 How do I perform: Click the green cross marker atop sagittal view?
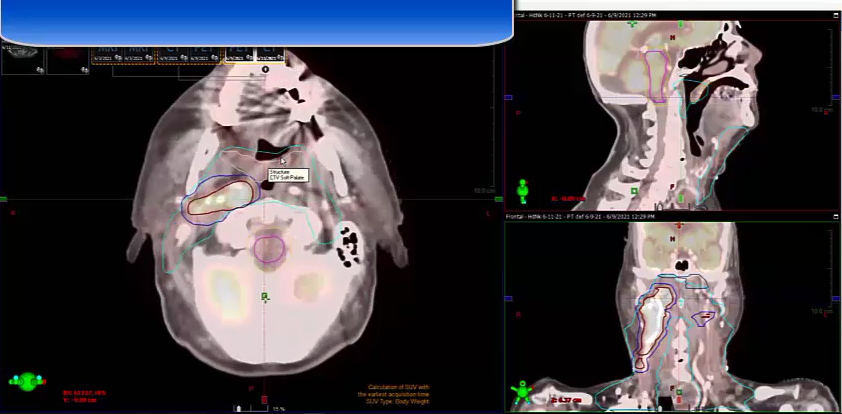(x=633, y=23)
